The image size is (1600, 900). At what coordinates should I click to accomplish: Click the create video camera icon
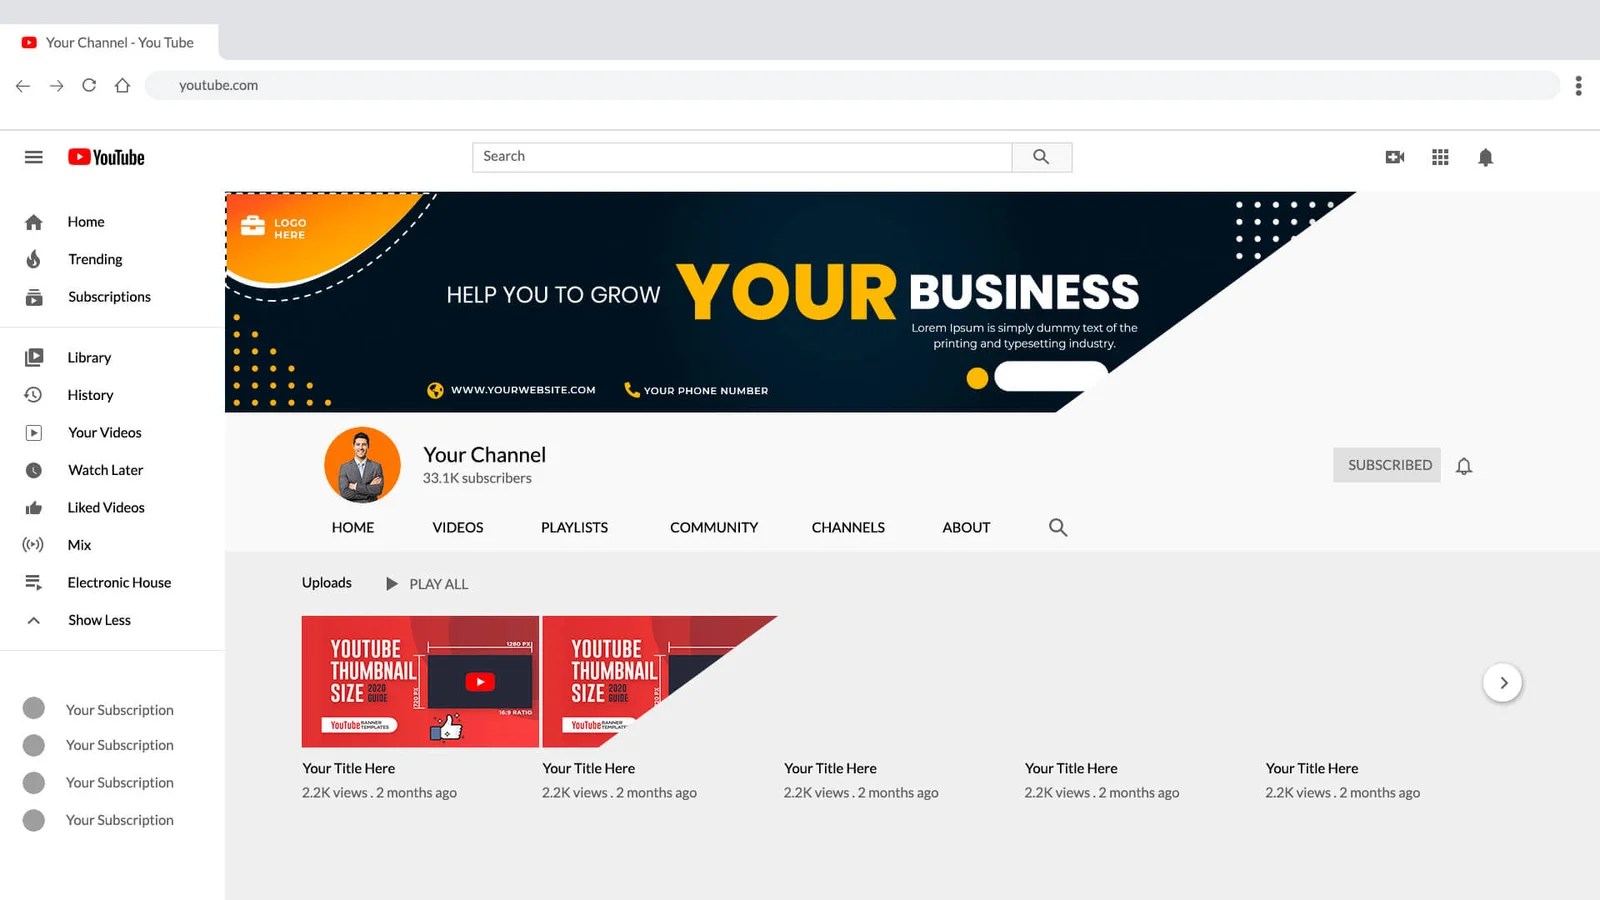click(x=1394, y=157)
